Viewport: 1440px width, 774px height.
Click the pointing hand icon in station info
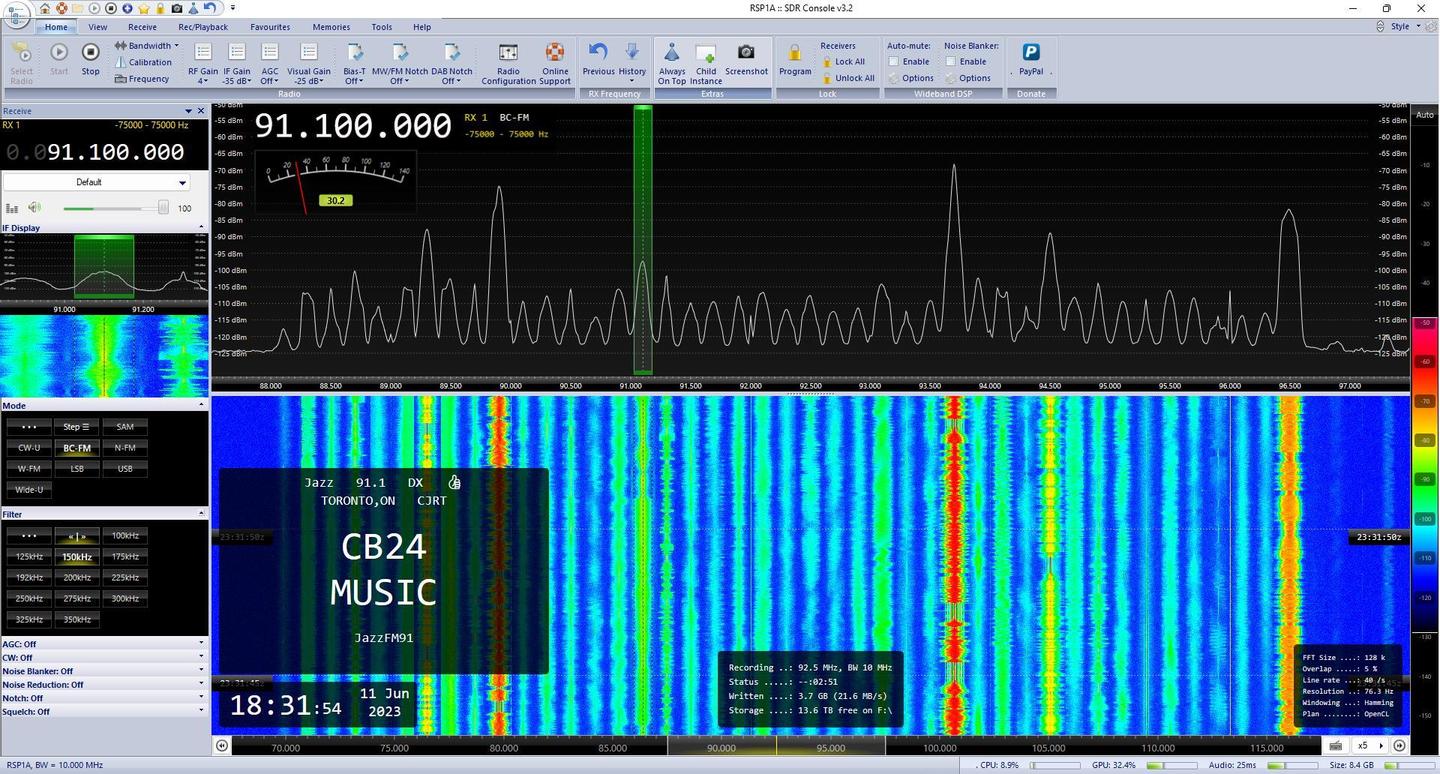454,483
